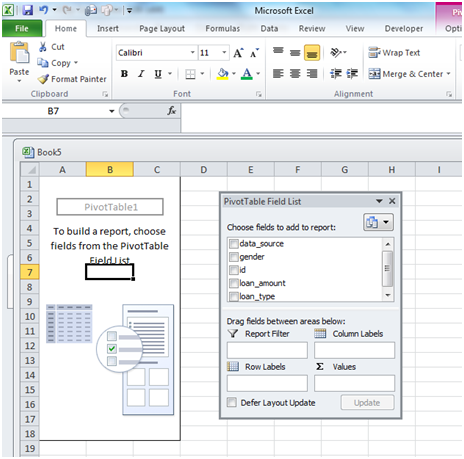
Task: Click the Orientation text rotation icon
Action: [x=336, y=52]
